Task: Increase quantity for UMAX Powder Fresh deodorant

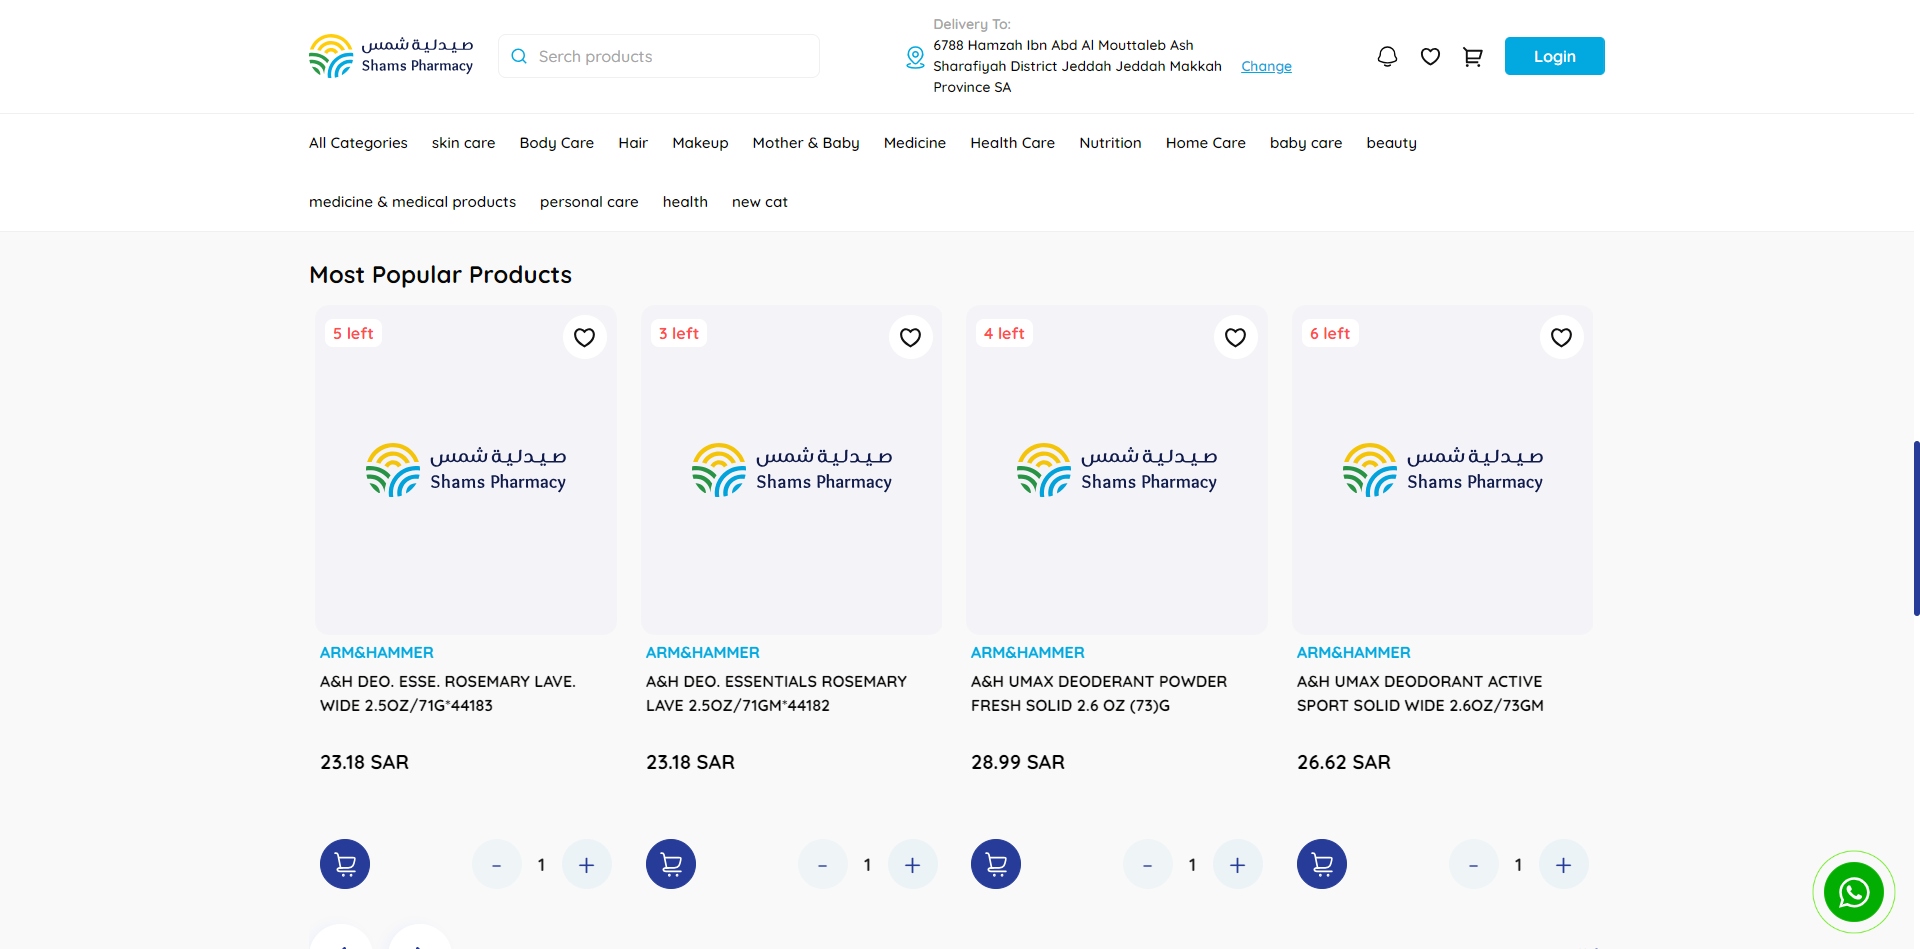Action: click(x=1238, y=865)
